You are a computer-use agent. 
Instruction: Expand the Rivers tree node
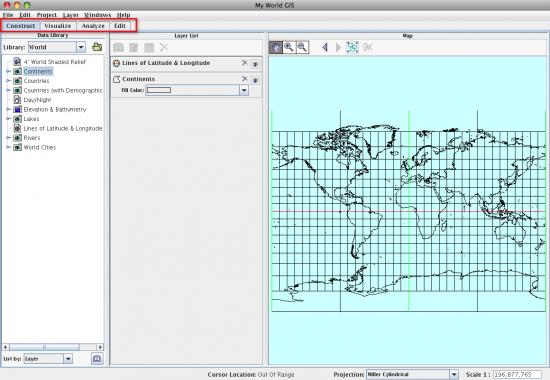tap(8, 138)
